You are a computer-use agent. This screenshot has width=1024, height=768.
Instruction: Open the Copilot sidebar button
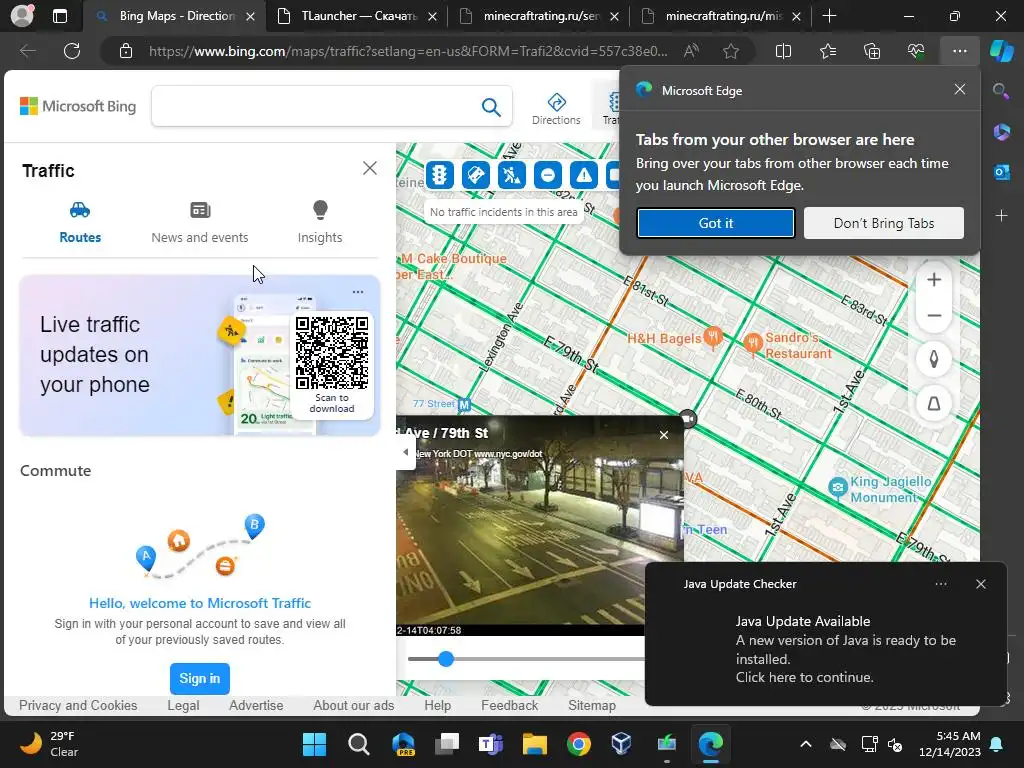pos(1001,51)
